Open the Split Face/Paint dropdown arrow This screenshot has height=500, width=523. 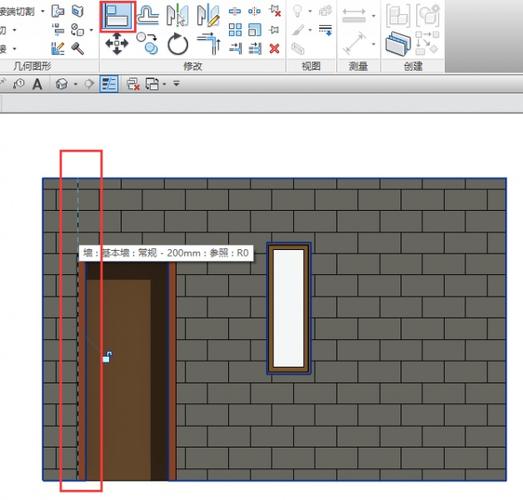(x=91, y=30)
